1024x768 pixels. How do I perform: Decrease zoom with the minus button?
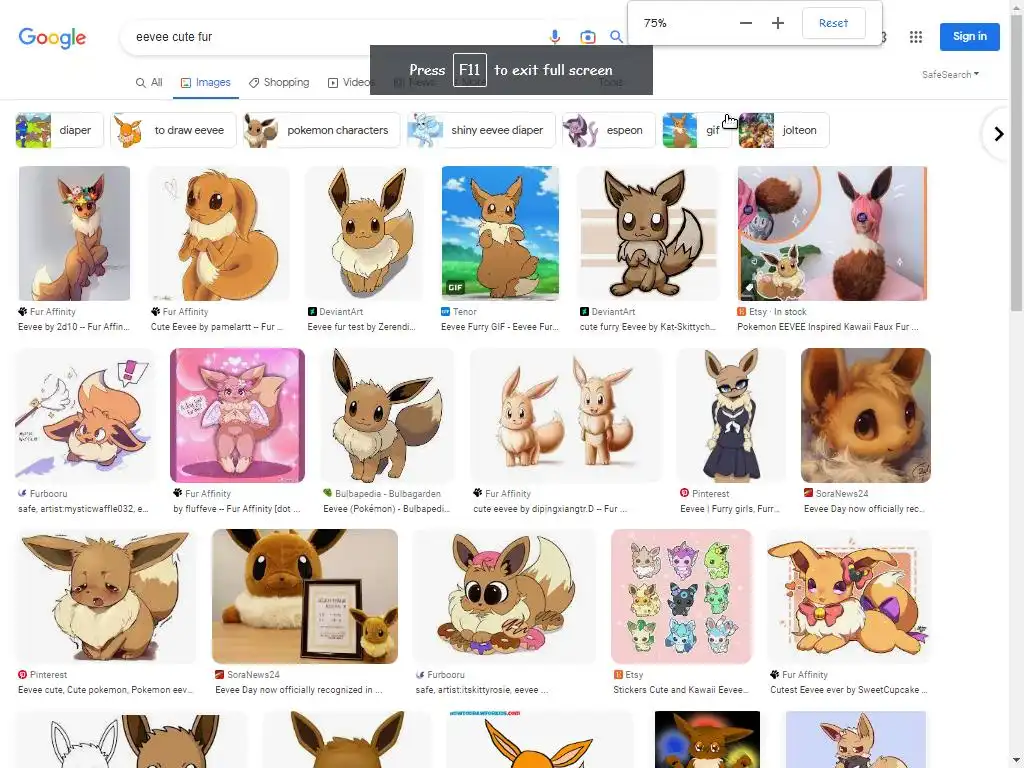746,23
